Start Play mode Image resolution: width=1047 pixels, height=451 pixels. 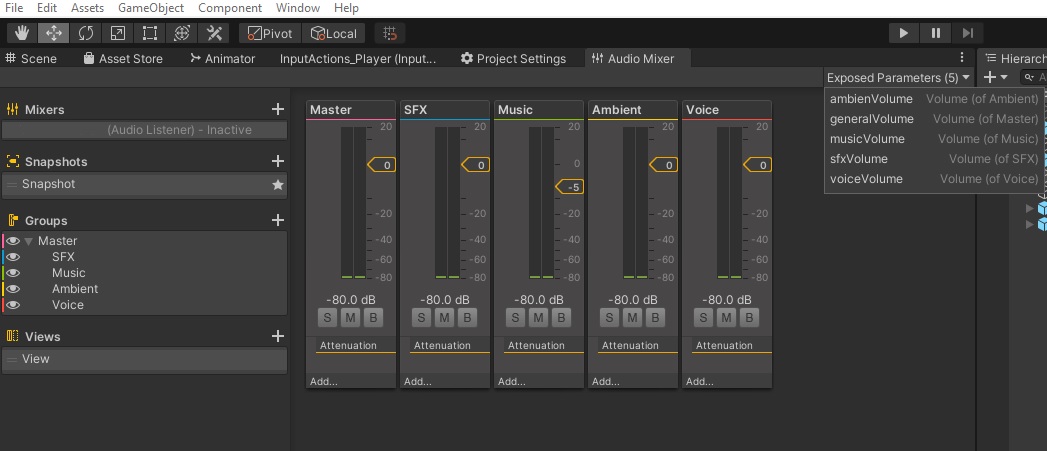coord(904,33)
